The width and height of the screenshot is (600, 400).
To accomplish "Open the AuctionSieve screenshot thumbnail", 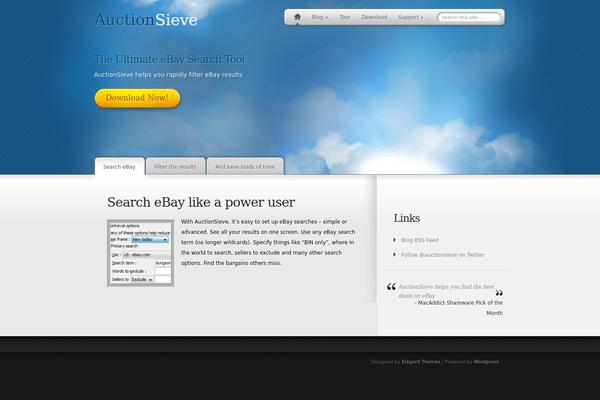I will 140,253.
